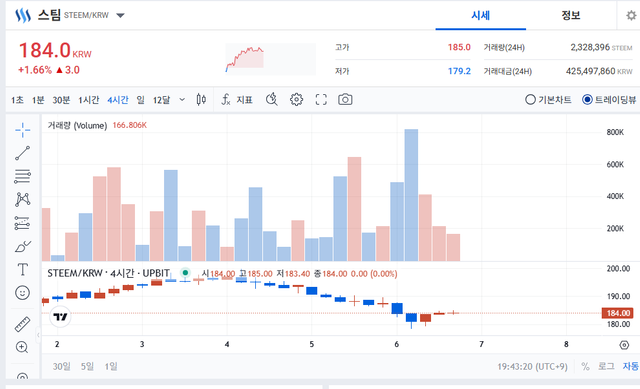Switch to the 시세 tab
The height and width of the screenshot is (389, 640).
[480, 16]
